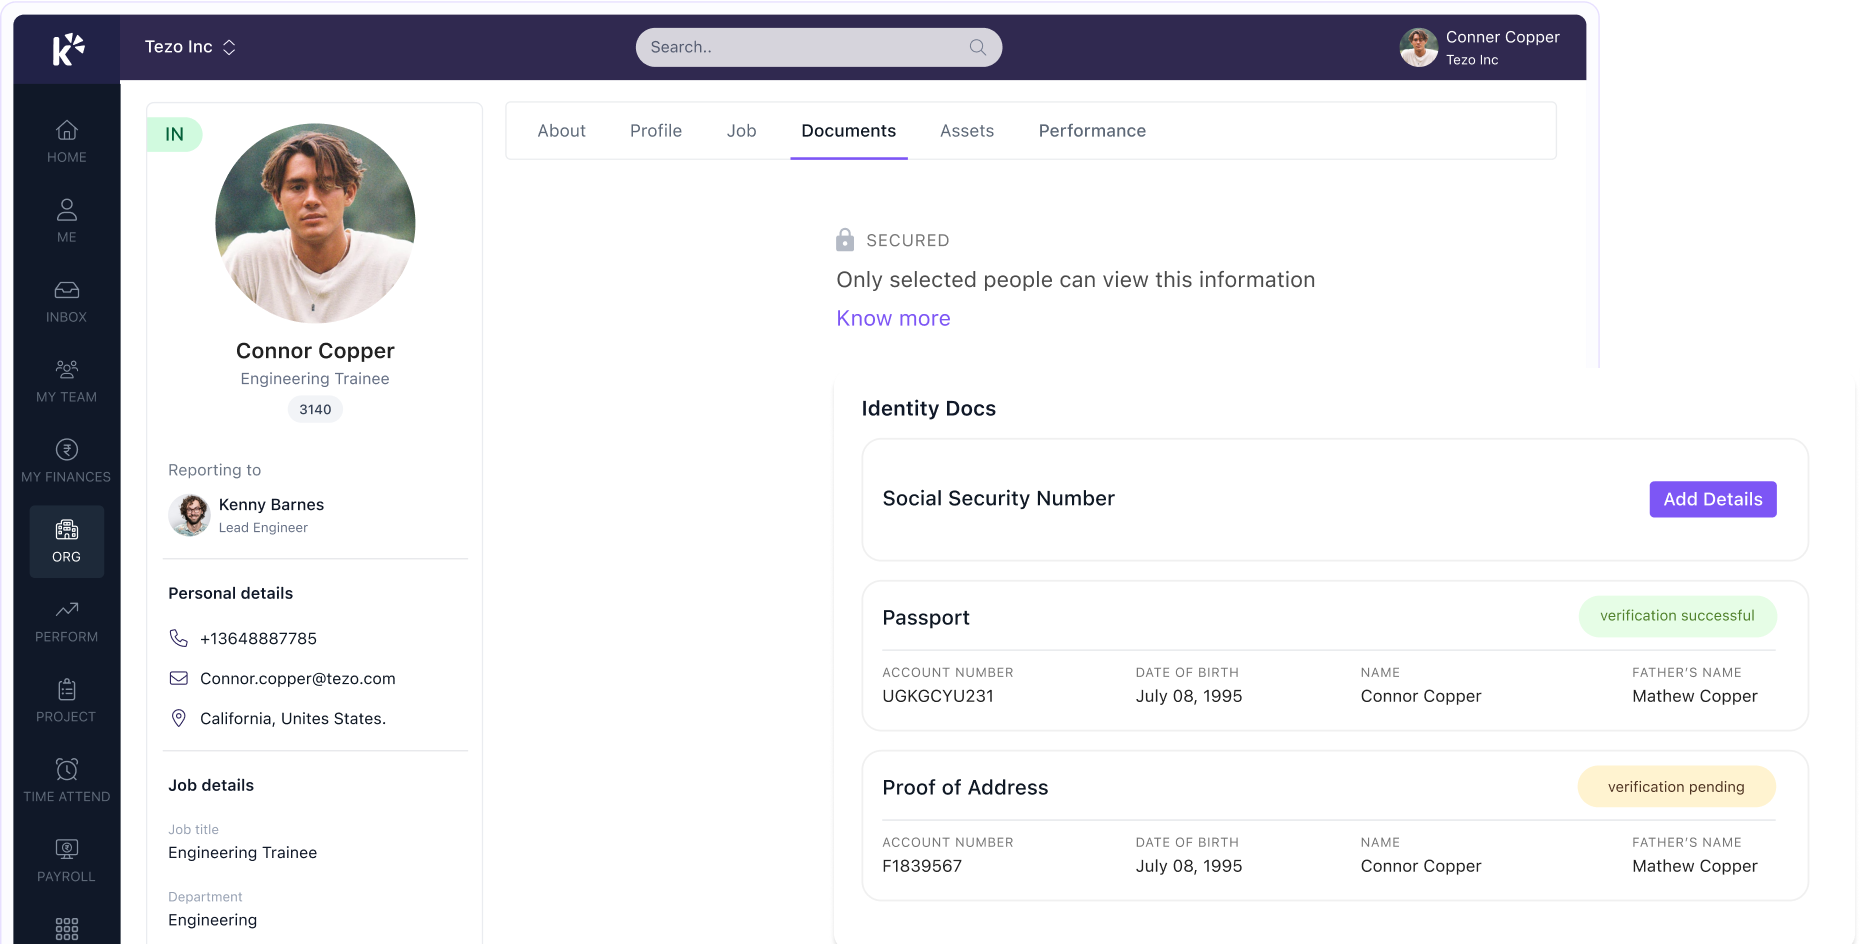Screen dimensions: 1860x944
Task: Open the apps grid at sidebar bottom
Action: pyautogui.click(x=66, y=929)
